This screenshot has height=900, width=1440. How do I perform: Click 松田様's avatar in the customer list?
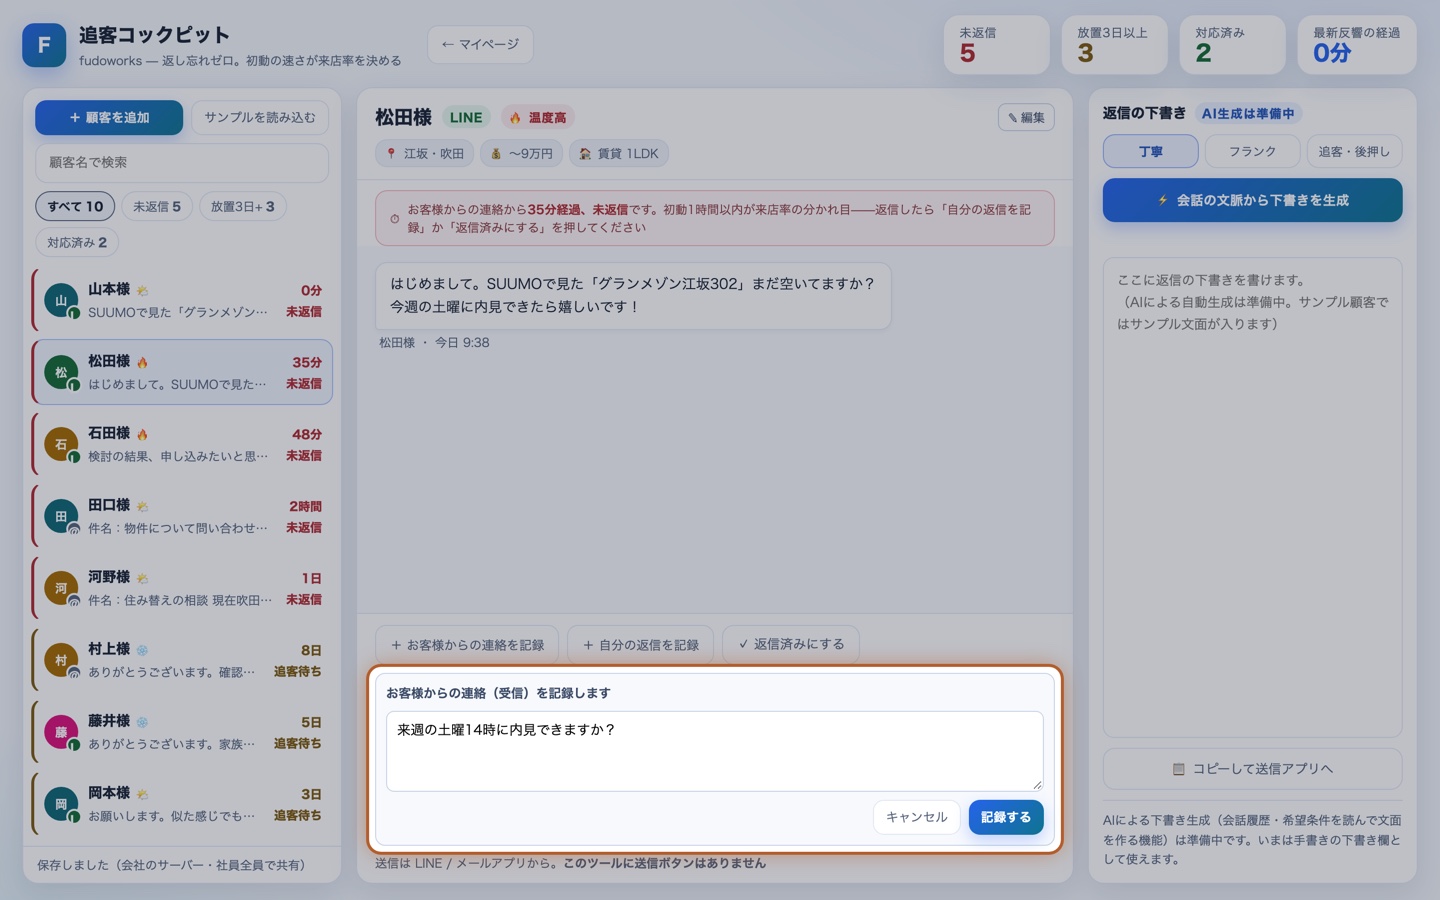coord(61,372)
